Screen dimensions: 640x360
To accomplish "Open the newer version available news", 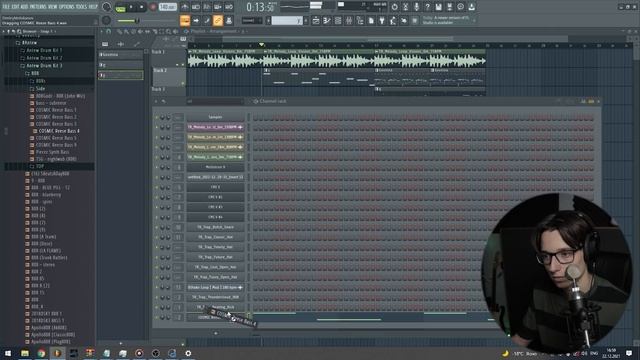I will point(447,20).
